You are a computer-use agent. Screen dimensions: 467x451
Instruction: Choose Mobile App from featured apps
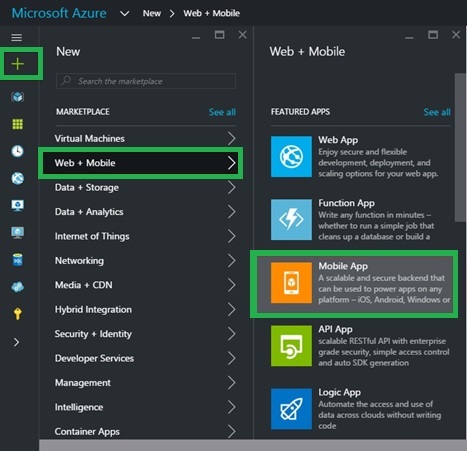(x=354, y=284)
